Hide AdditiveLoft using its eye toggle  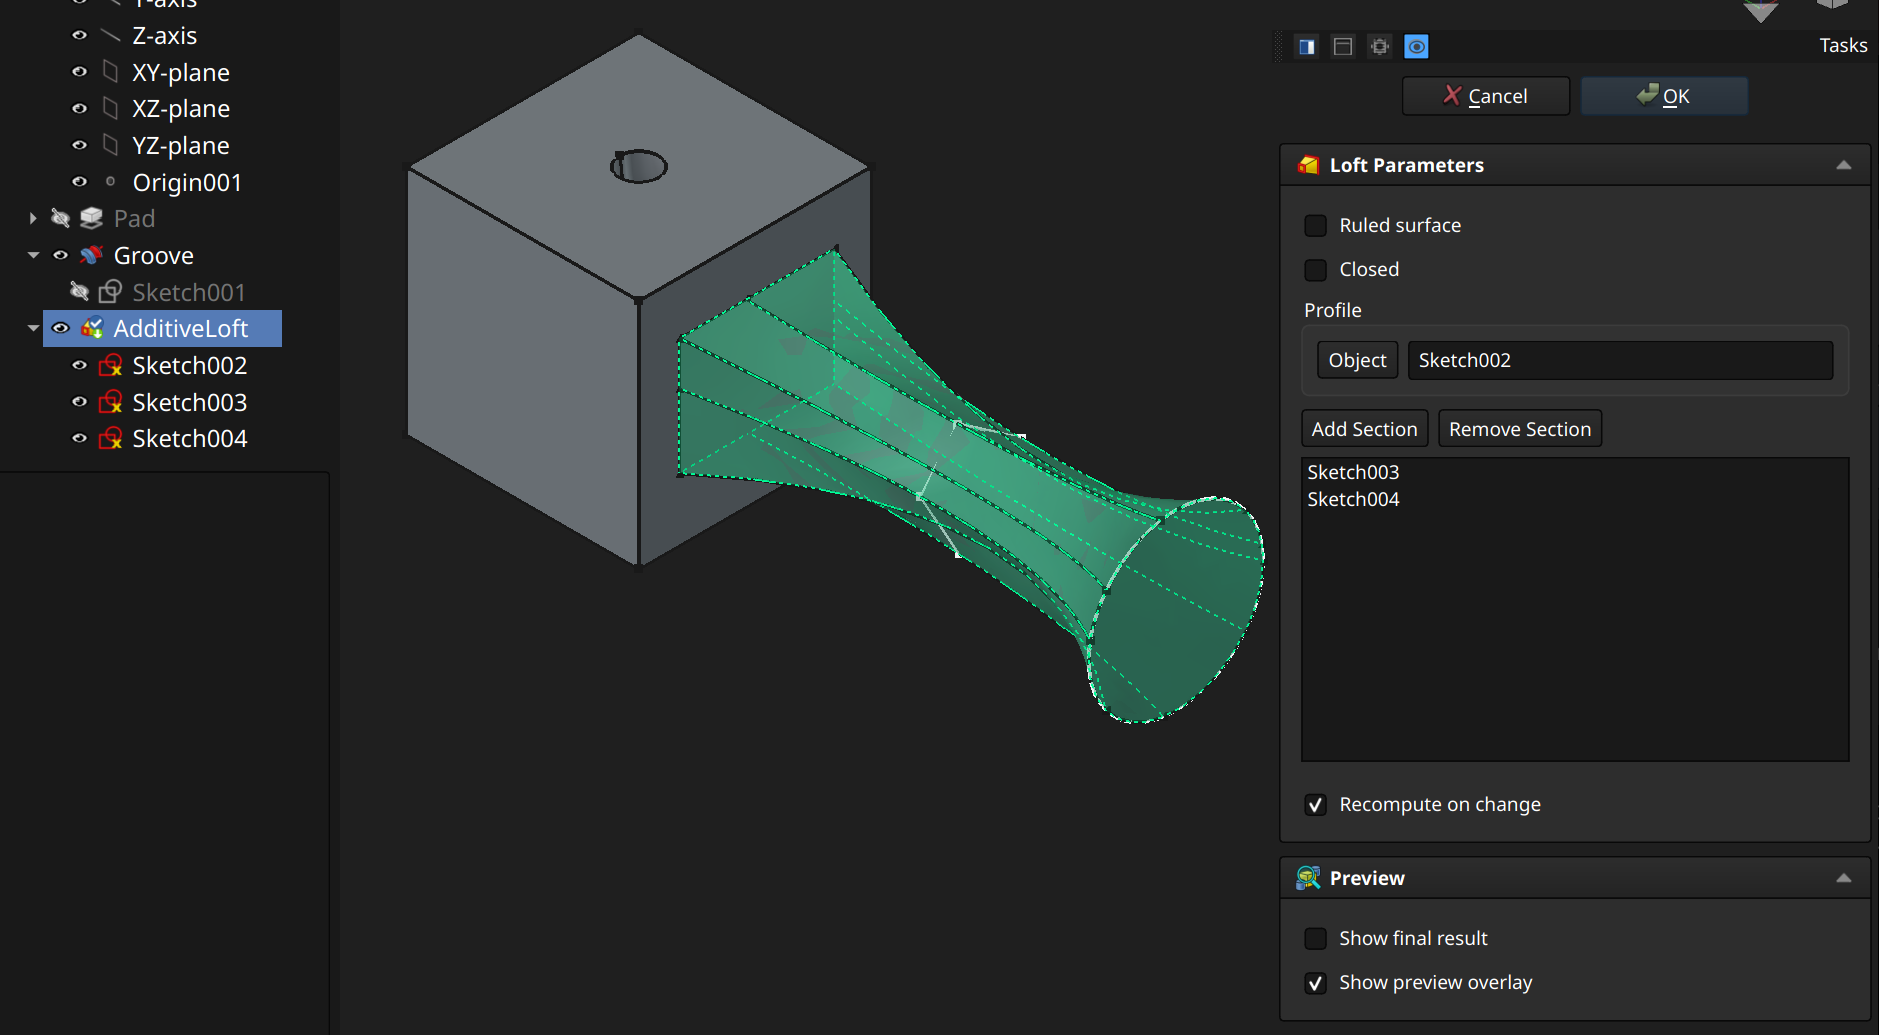[x=61, y=328]
